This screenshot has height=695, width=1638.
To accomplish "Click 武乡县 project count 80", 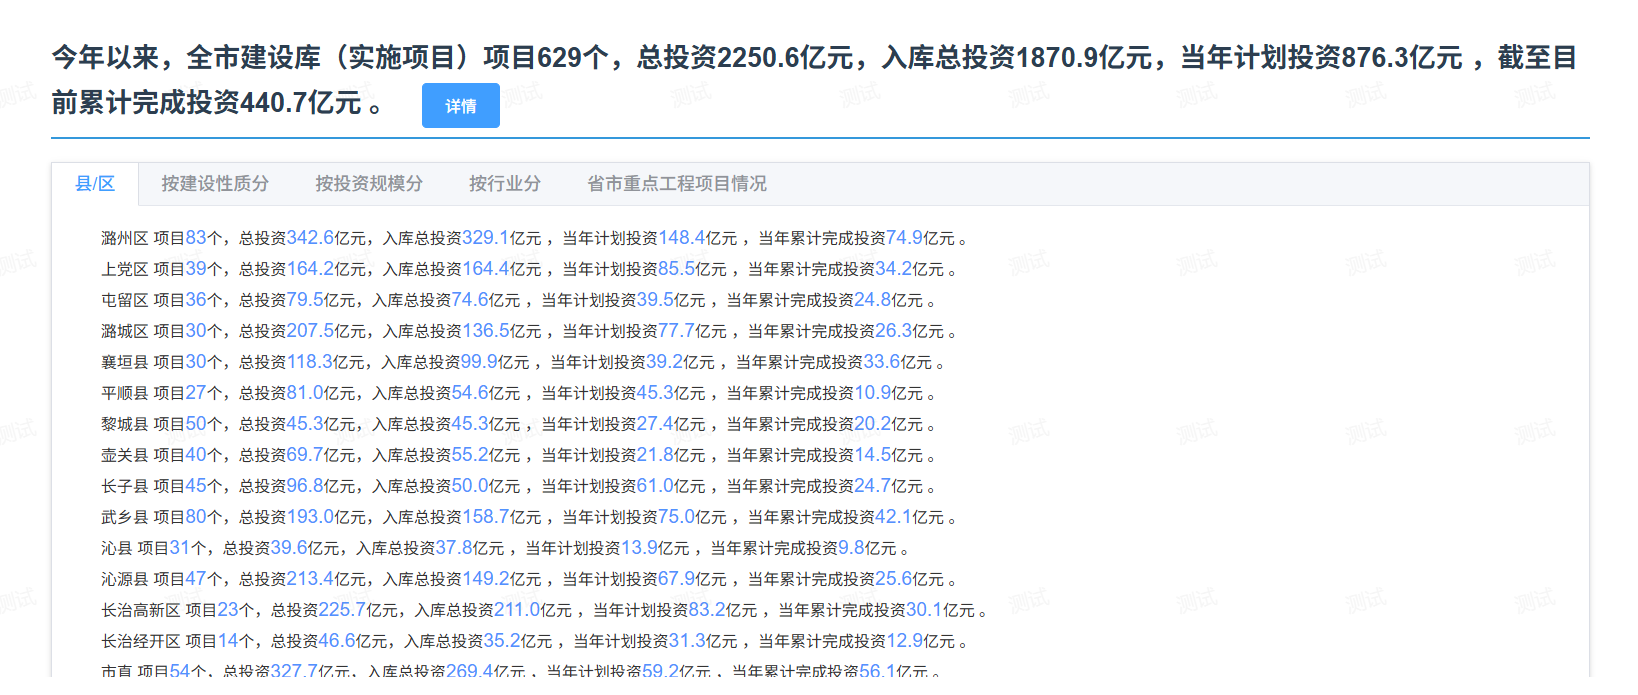I will (195, 517).
